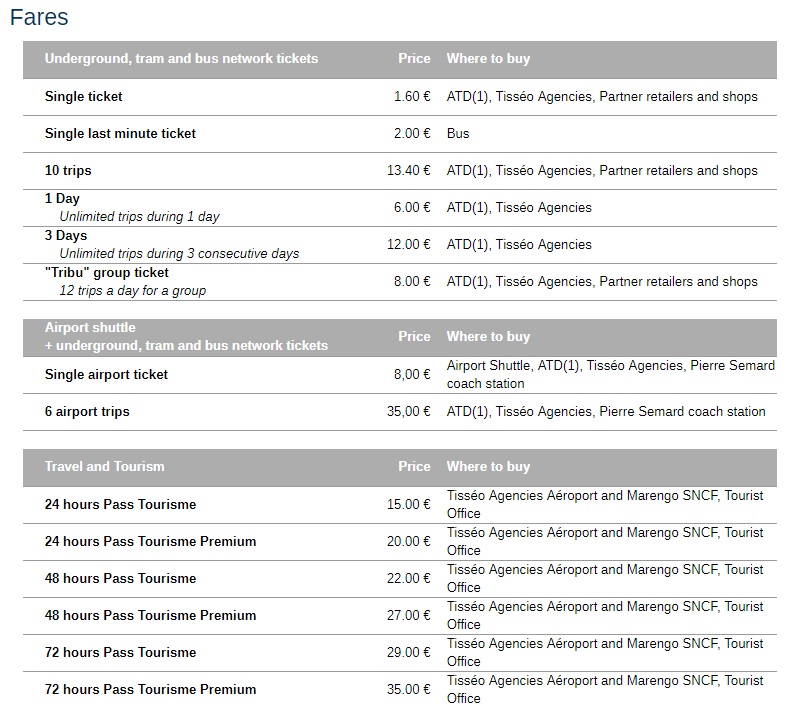This screenshot has width=794, height=707.
Task: Click the 3 Days ticket label
Action: pos(66,236)
